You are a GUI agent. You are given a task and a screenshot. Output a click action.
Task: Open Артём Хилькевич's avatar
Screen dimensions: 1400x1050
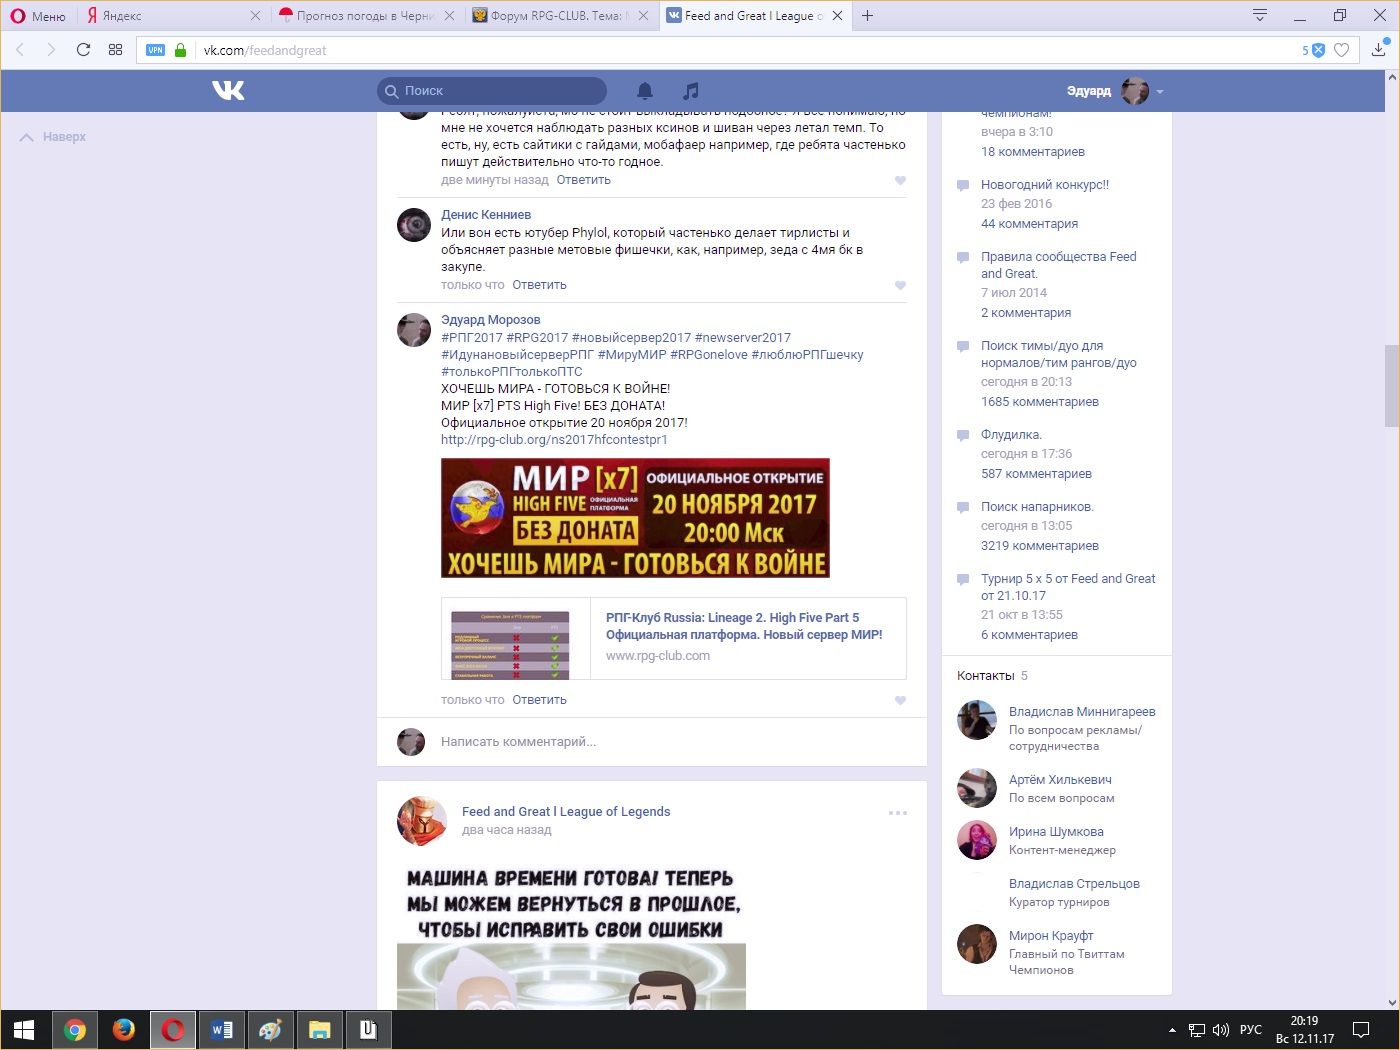[x=977, y=788]
